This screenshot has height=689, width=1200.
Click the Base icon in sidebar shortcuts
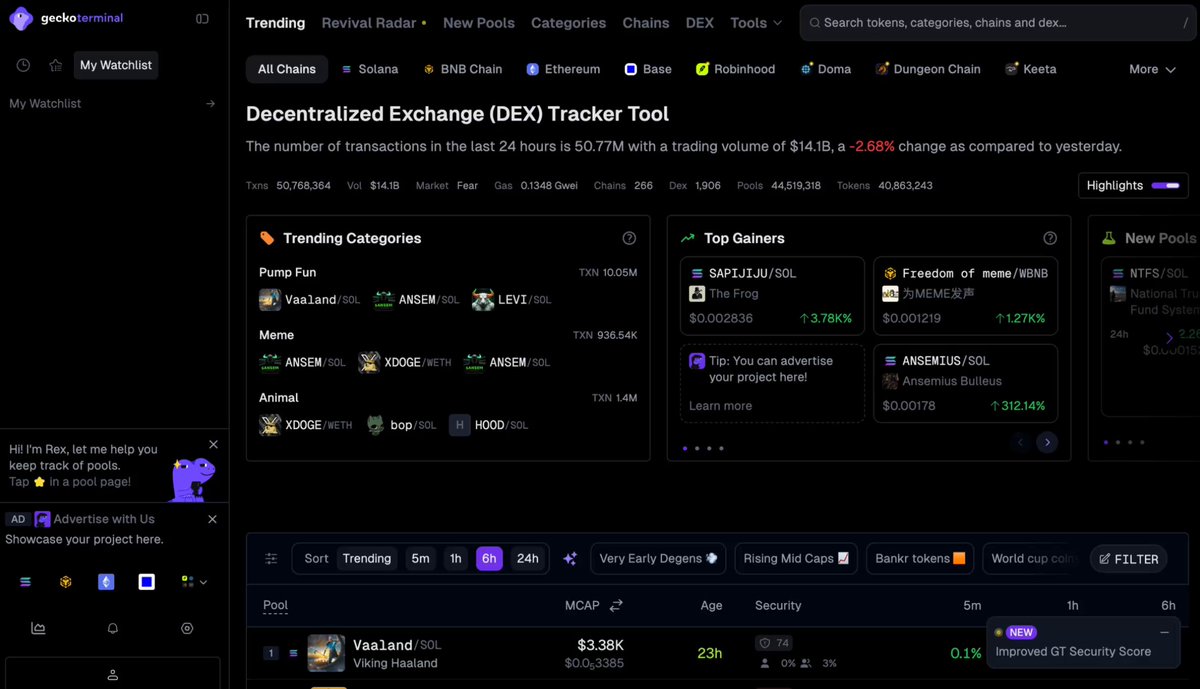147,582
